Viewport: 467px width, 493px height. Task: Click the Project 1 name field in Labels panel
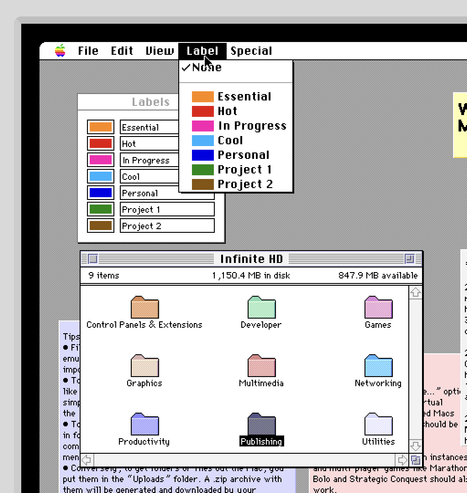pos(167,209)
